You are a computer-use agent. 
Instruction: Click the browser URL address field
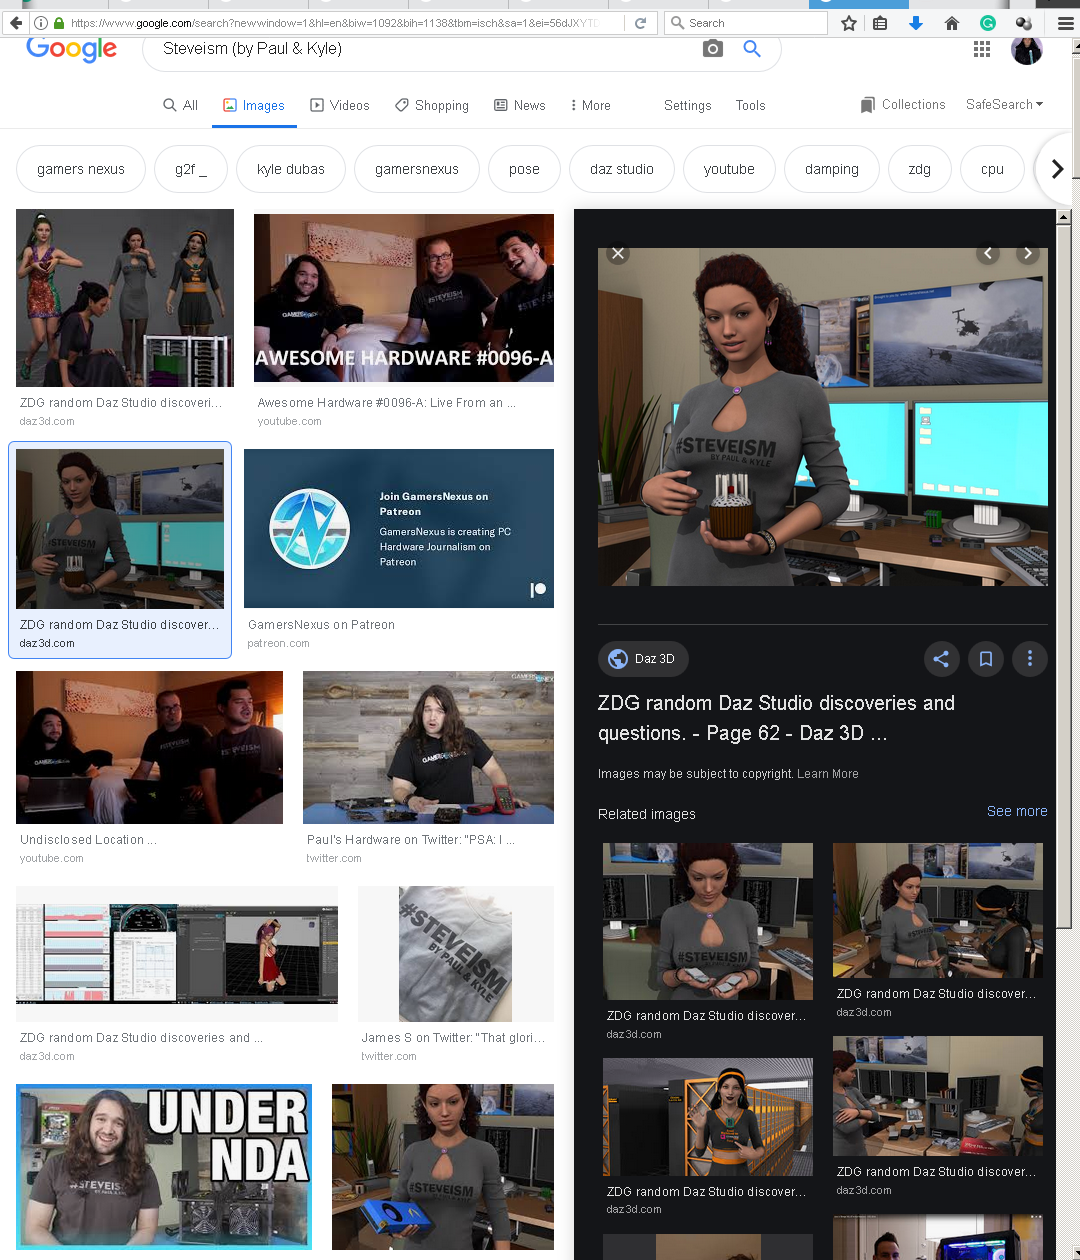point(345,22)
